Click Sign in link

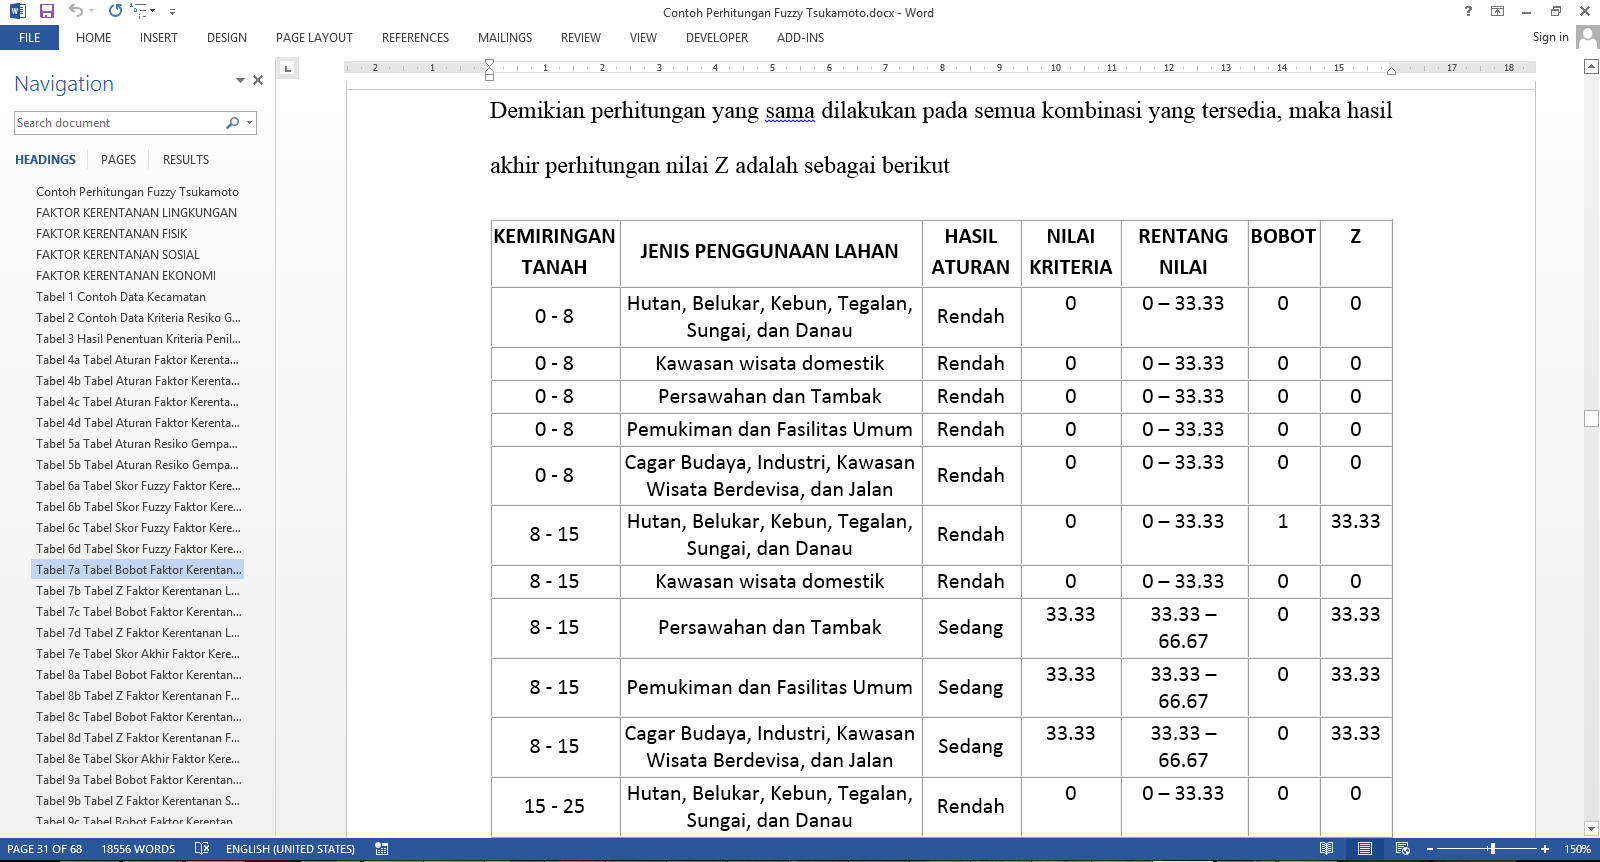(1550, 37)
